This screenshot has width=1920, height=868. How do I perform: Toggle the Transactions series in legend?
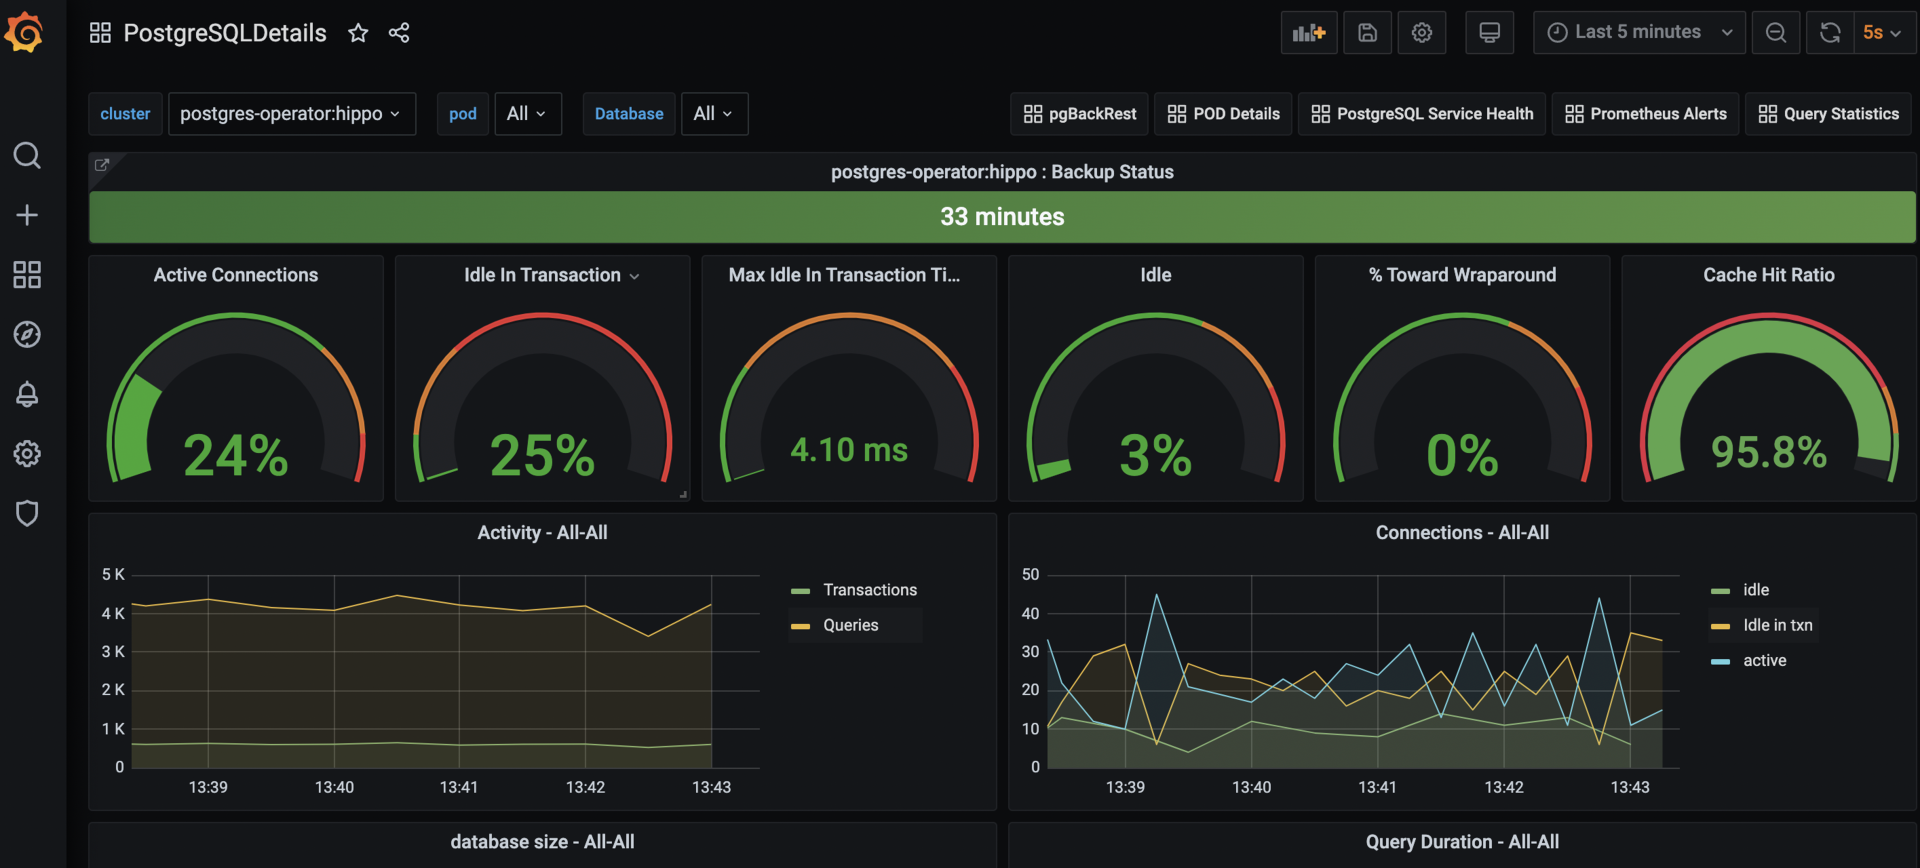(869, 590)
